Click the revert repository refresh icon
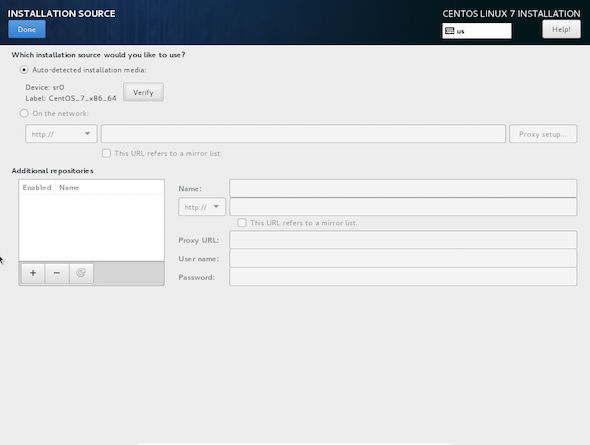This screenshot has width=590, height=445. (81, 273)
